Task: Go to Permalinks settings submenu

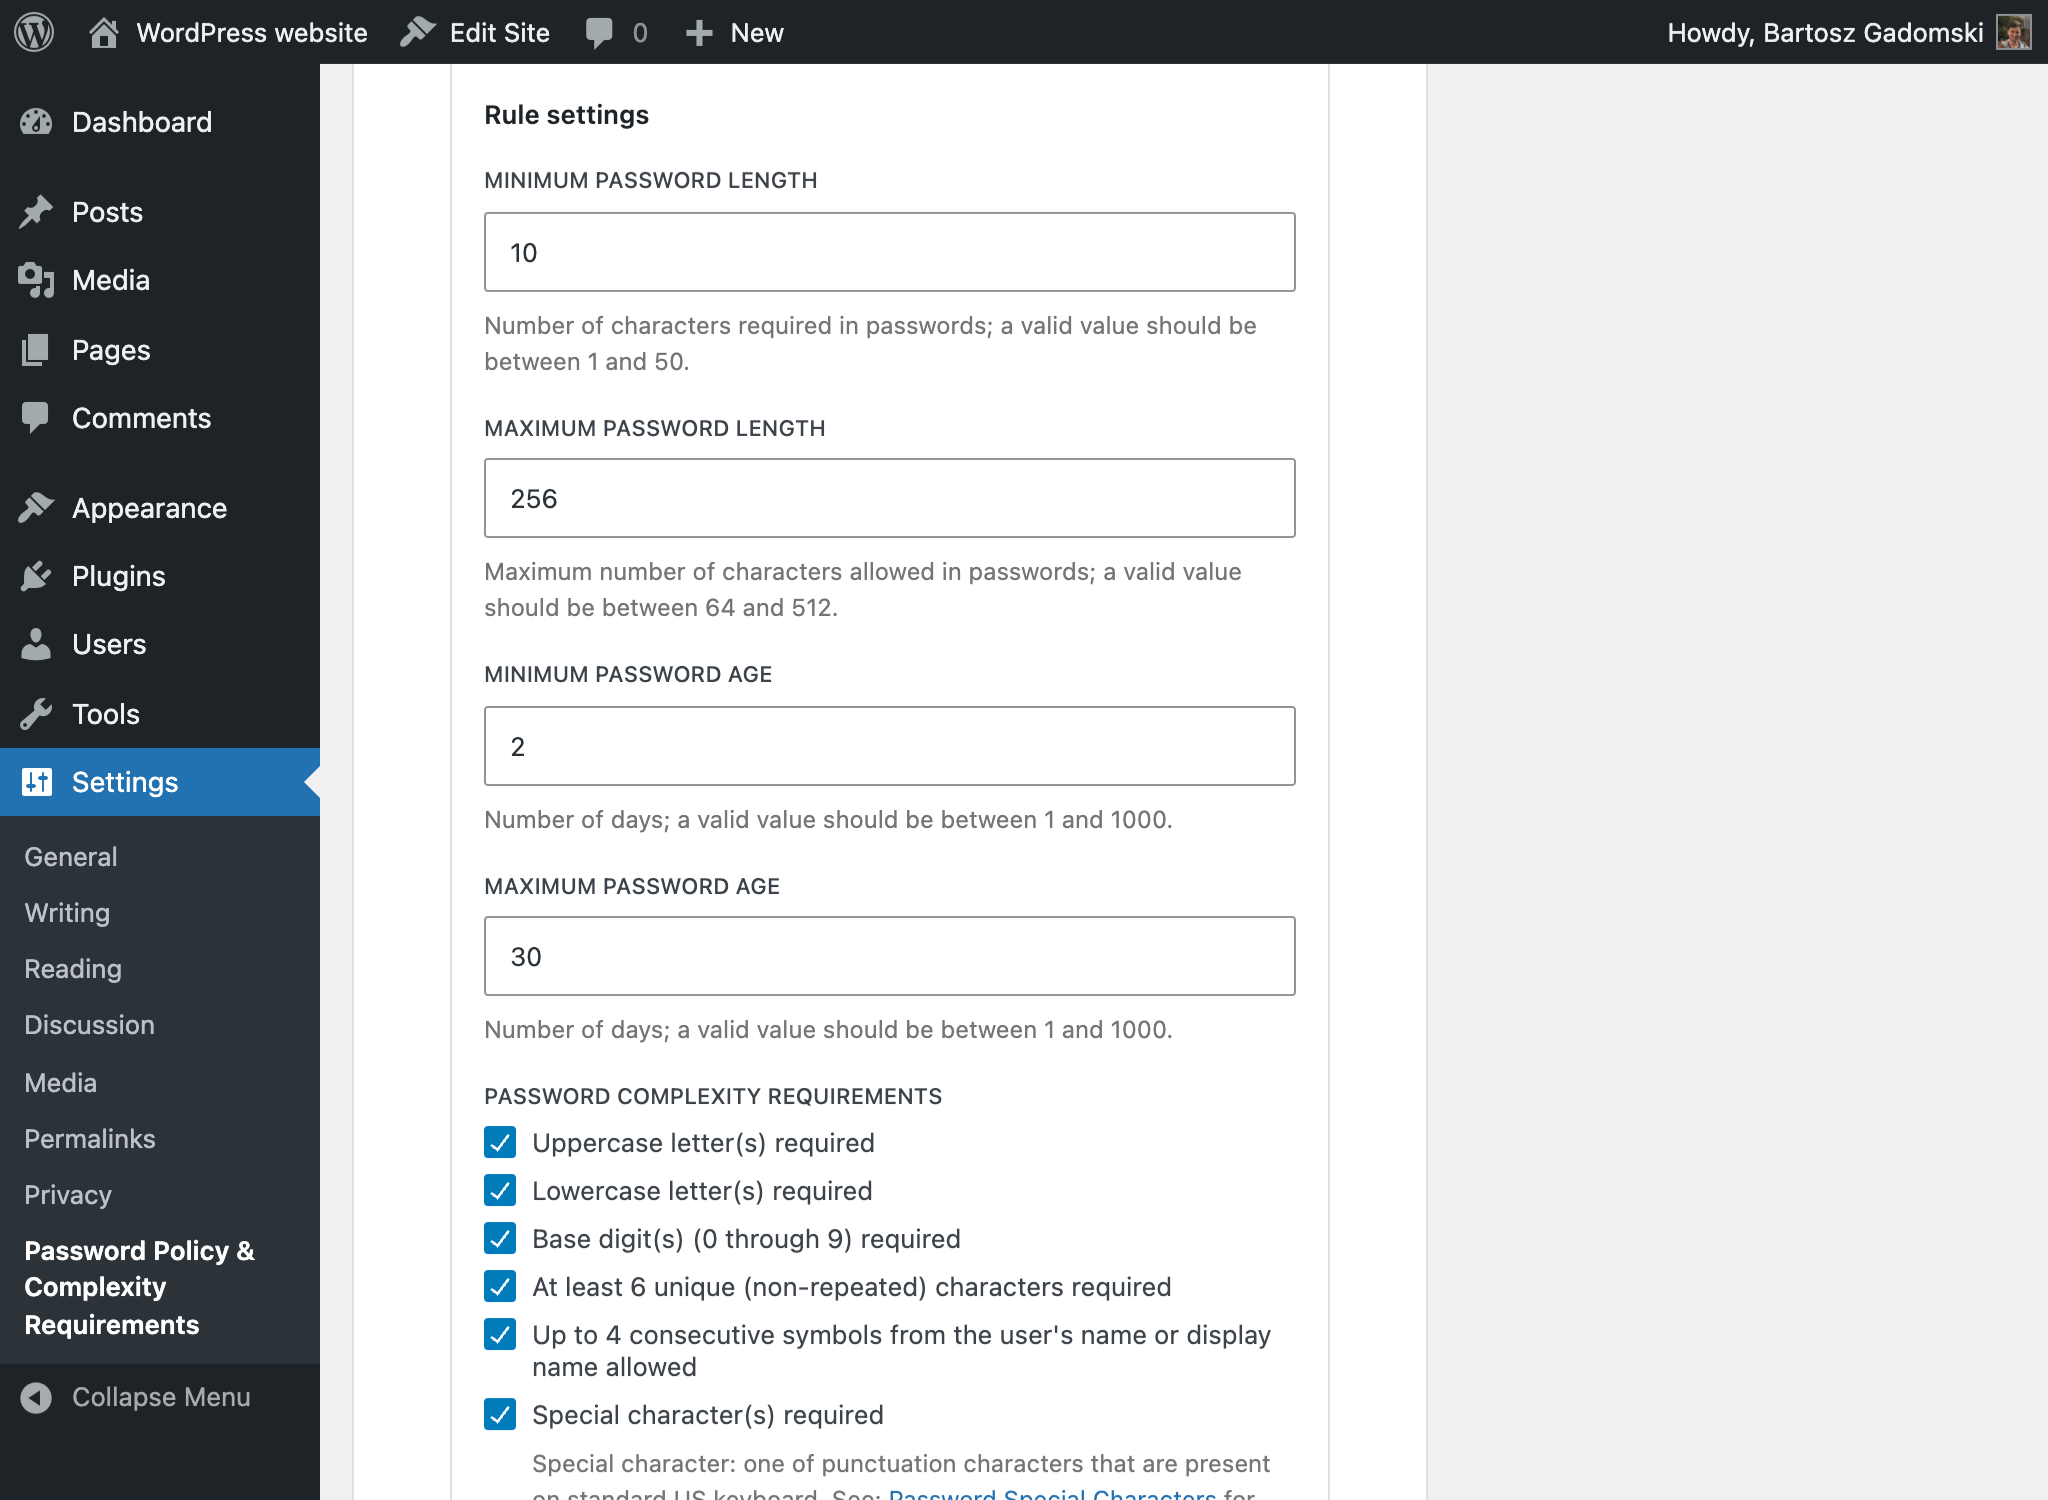Action: click(90, 1139)
